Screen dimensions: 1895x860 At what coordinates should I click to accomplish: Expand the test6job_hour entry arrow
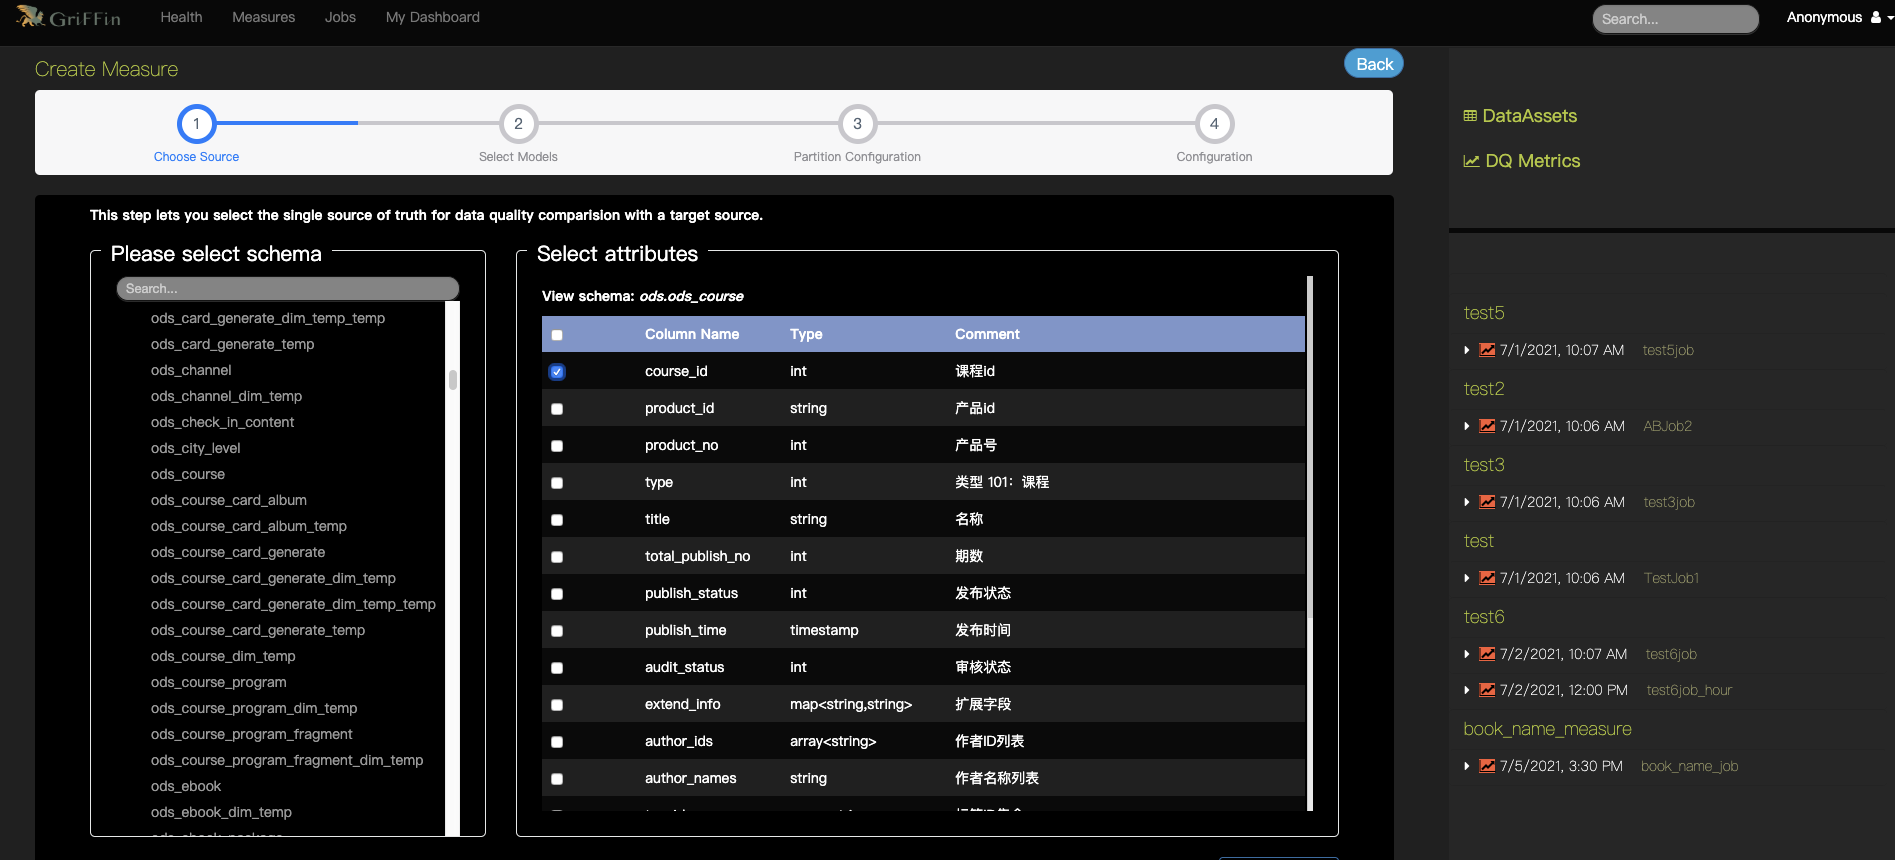(x=1467, y=690)
